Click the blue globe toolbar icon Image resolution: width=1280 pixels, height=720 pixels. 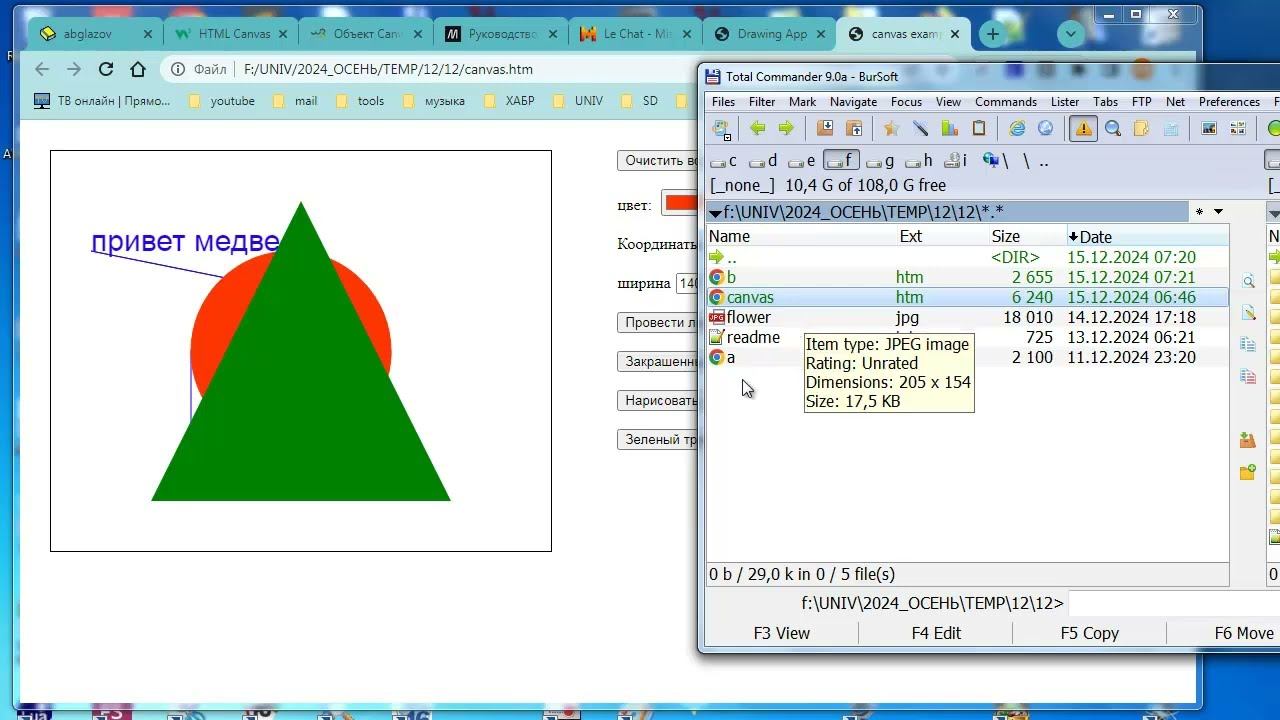(1046, 128)
